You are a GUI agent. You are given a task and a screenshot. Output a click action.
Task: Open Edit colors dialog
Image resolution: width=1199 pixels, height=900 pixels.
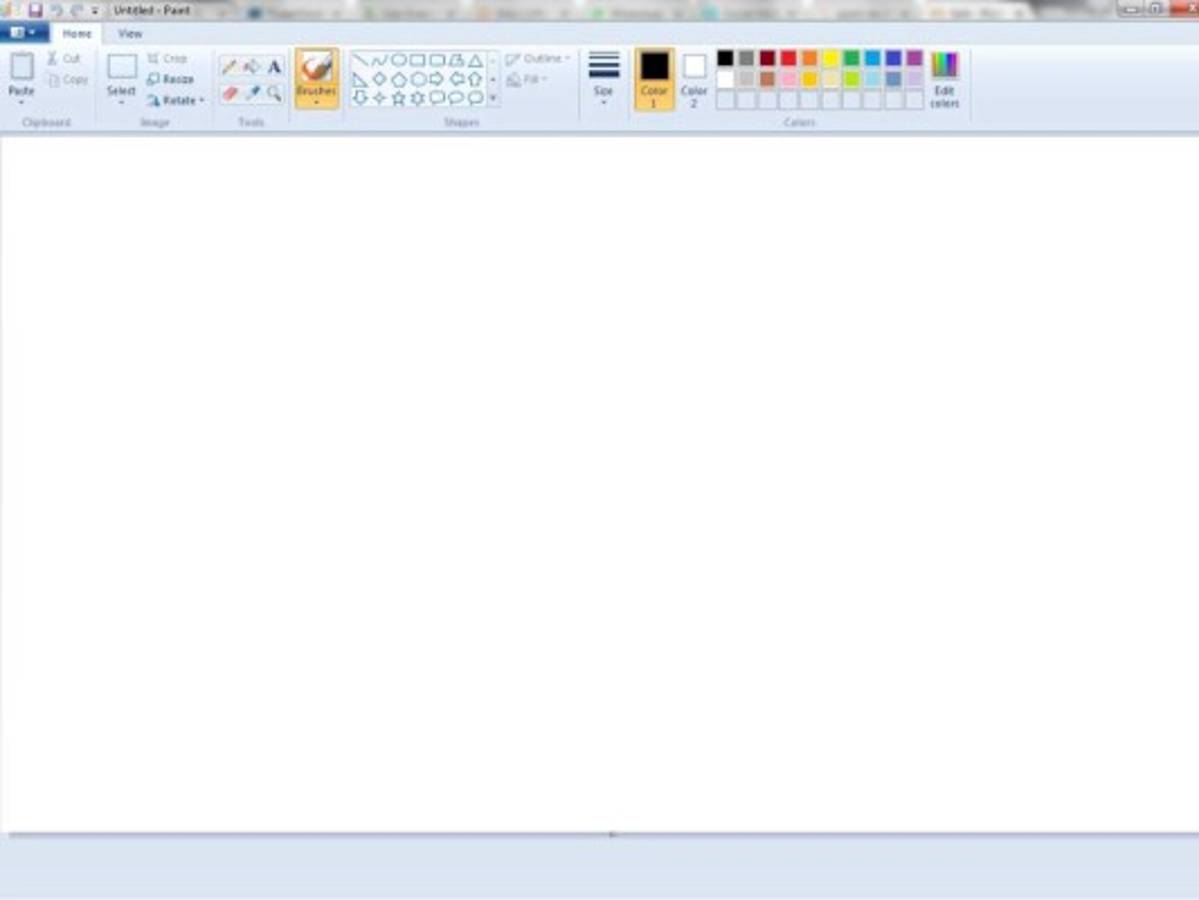tap(944, 79)
